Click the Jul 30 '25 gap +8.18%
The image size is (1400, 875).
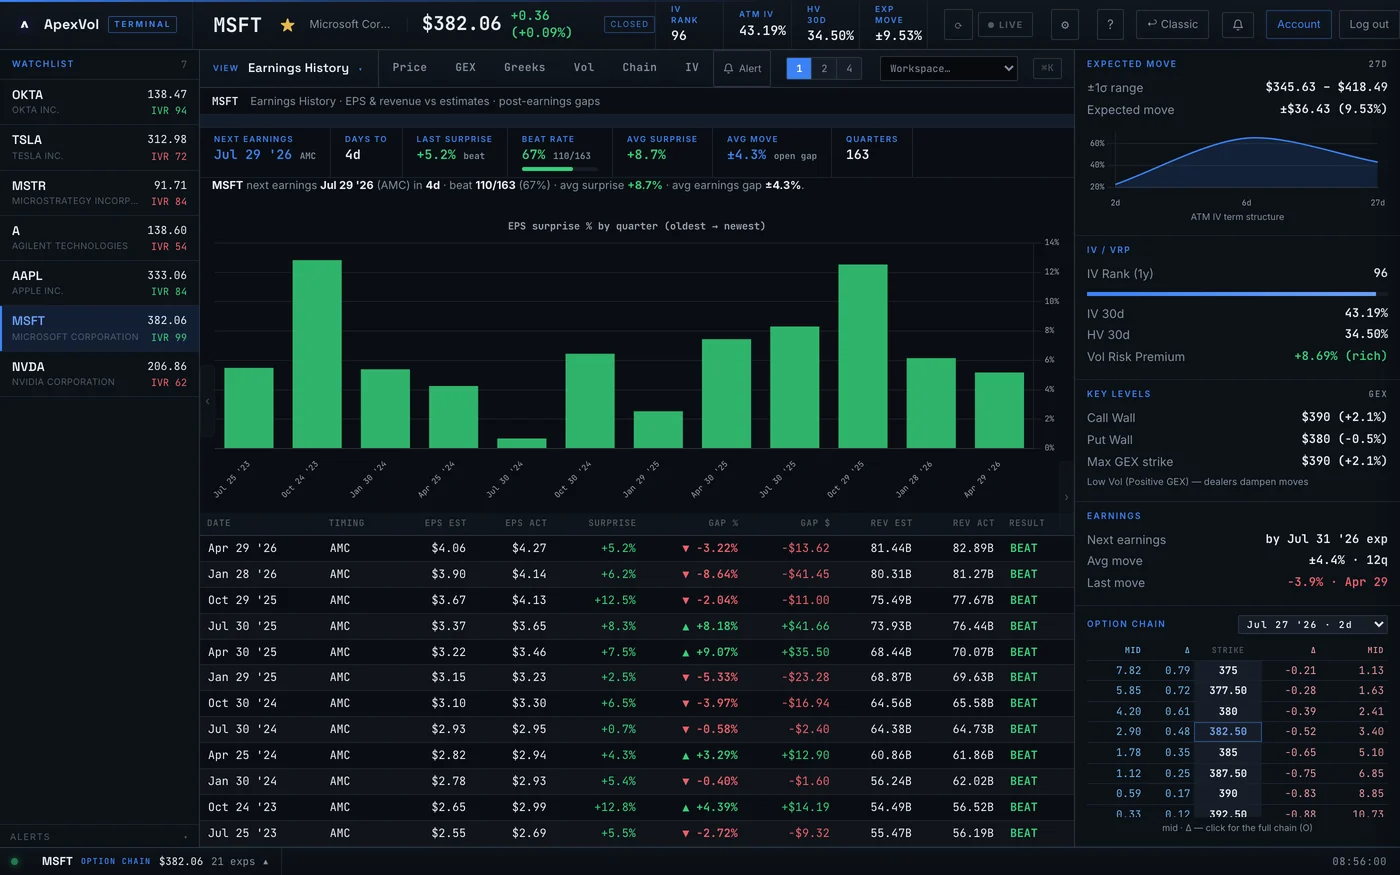(x=709, y=626)
